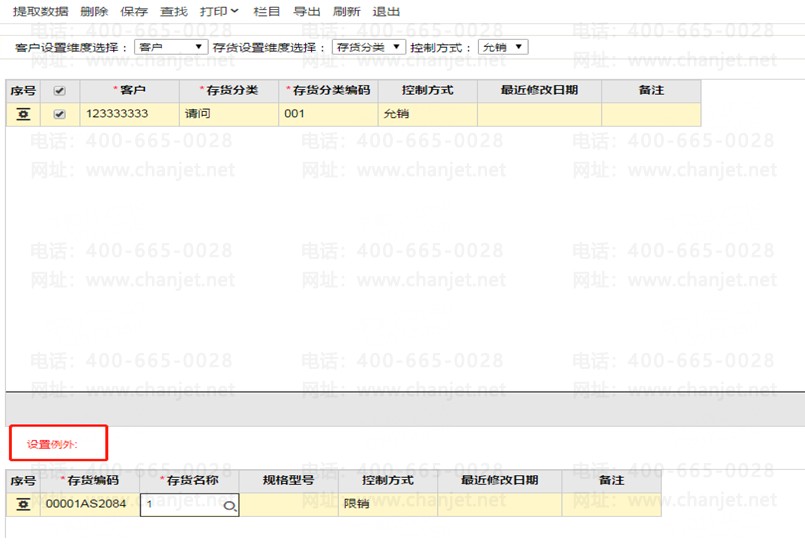Viewport: 805px width, 547px height.
Task: Open 存货设置维度选择 dropdown showing 存货分类
Action: [369, 47]
